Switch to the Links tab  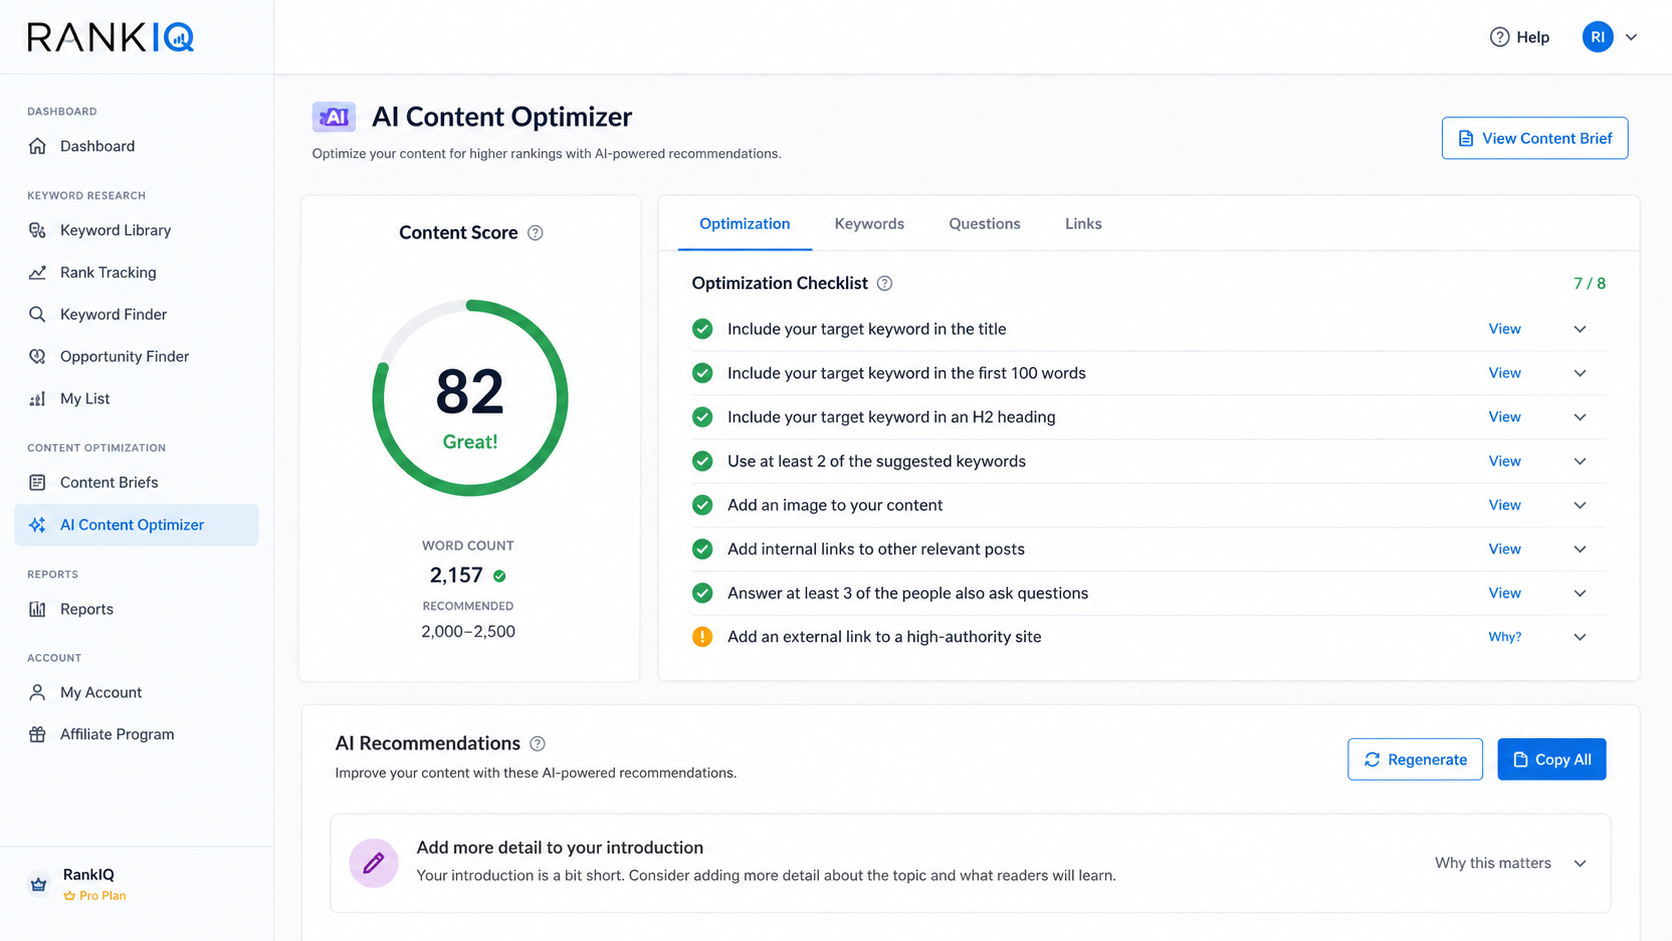coord(1083,224)
